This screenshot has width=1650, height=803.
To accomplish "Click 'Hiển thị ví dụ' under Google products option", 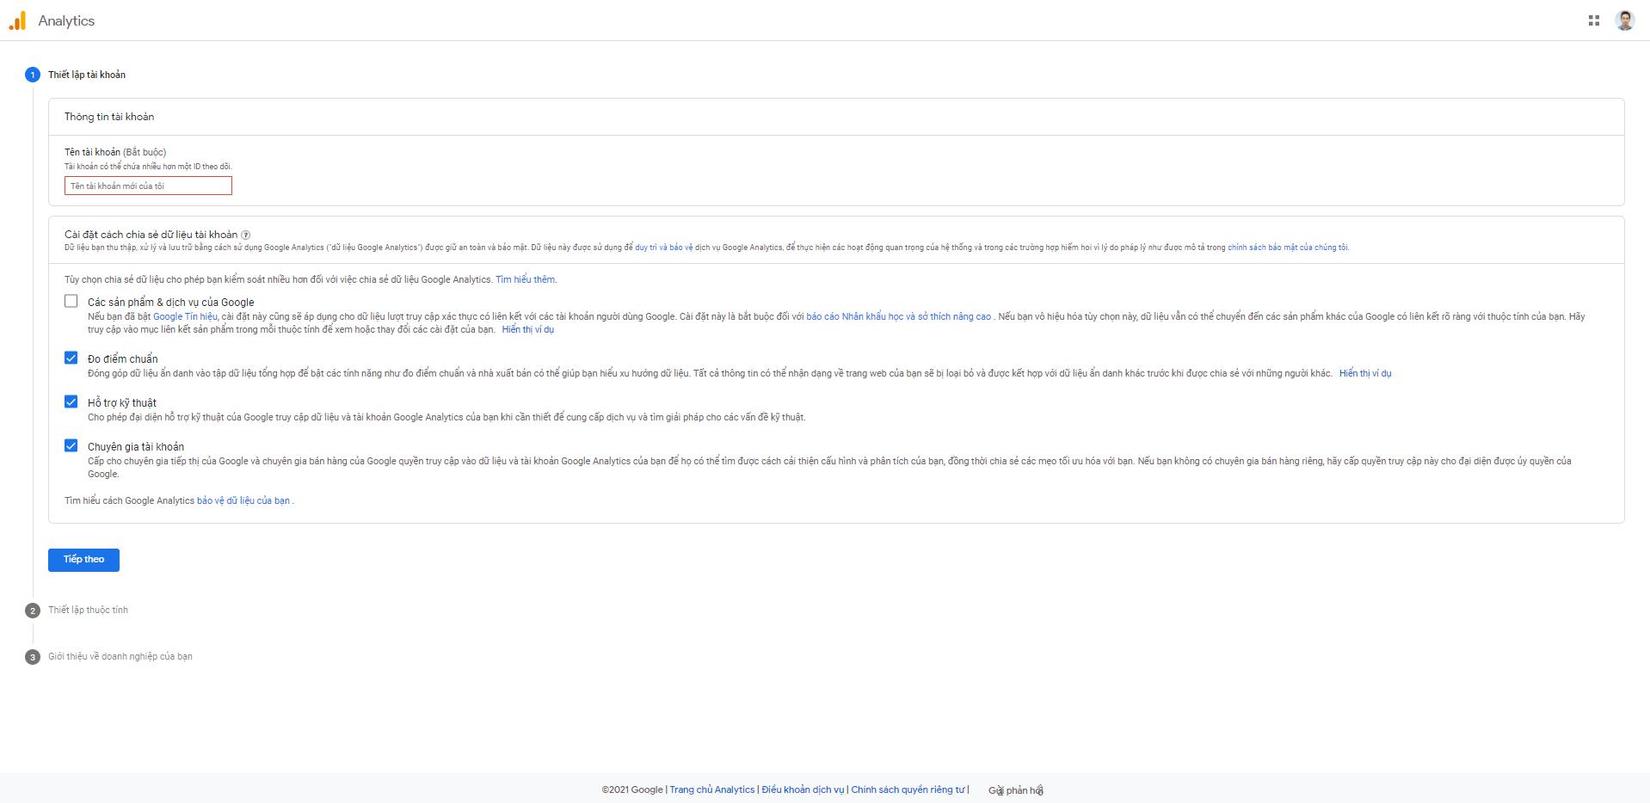I will point(528,330).
